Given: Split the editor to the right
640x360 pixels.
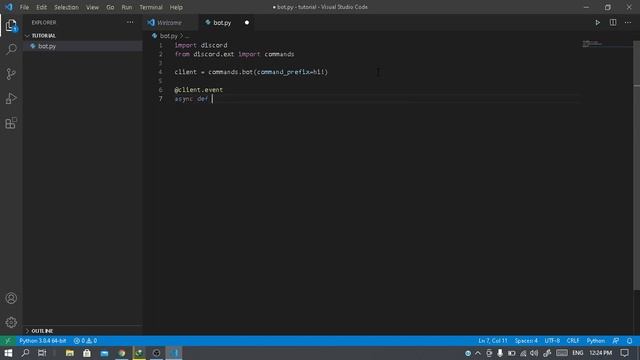Looking at the screenshot, I should [613, 22].
